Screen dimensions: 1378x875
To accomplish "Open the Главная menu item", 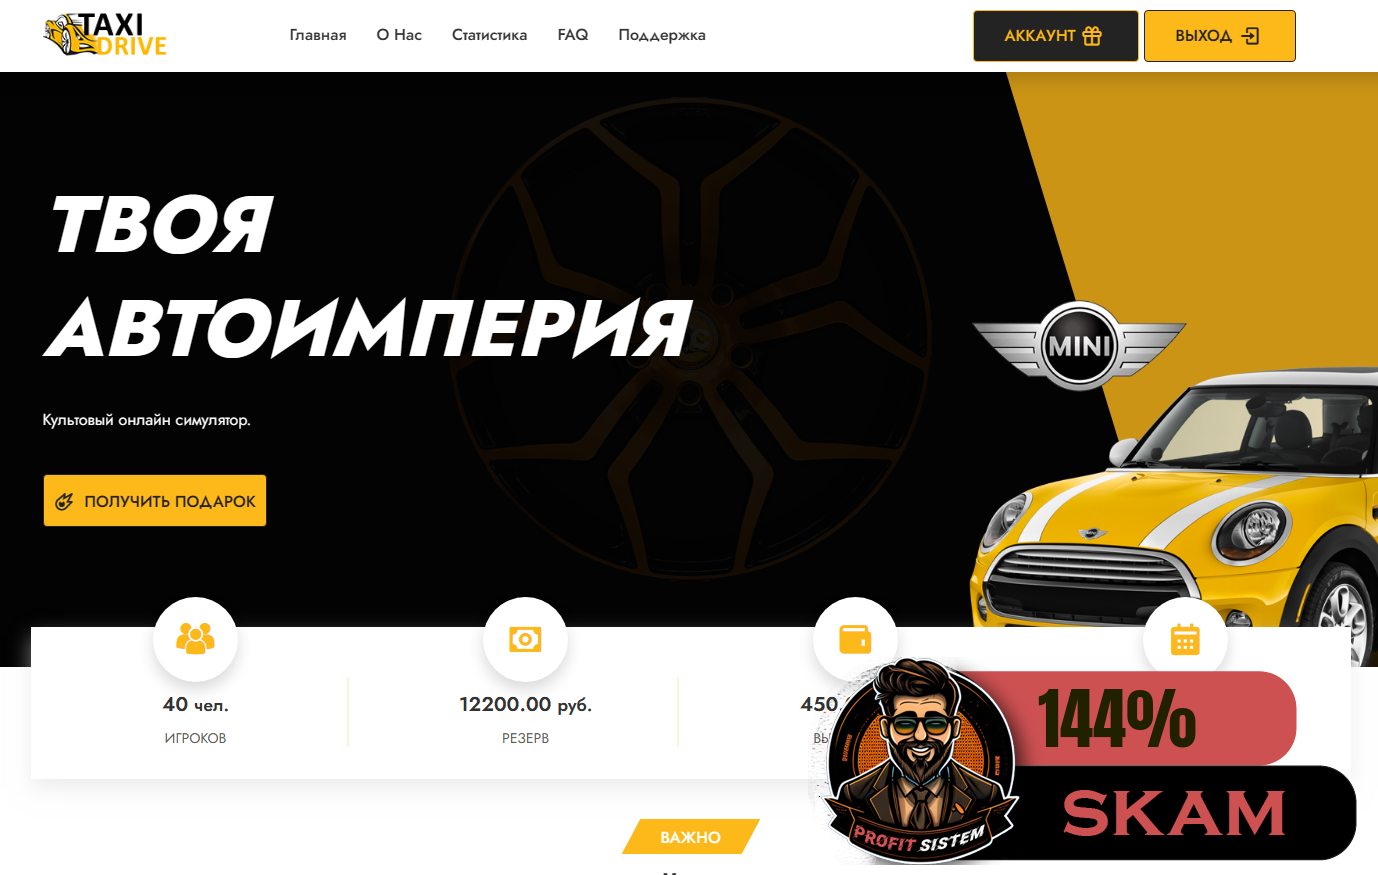I will (318, 35).
